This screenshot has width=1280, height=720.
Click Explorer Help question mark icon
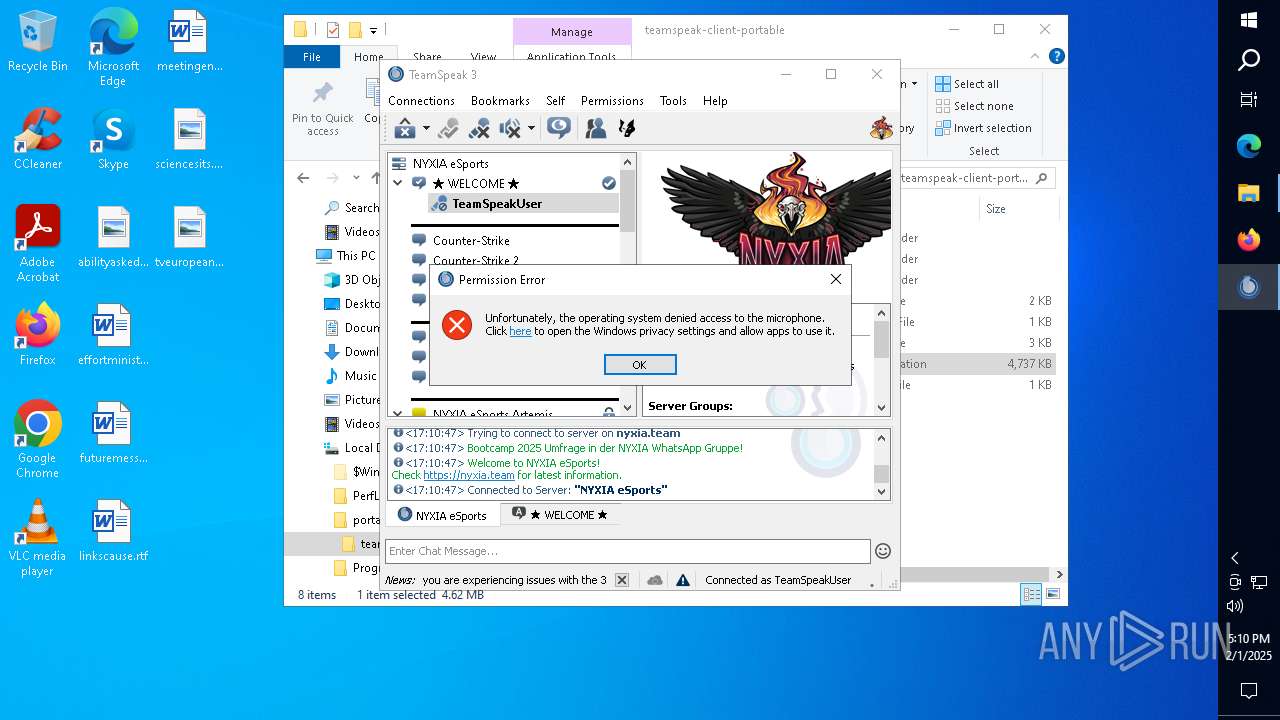coord(1056,57)
